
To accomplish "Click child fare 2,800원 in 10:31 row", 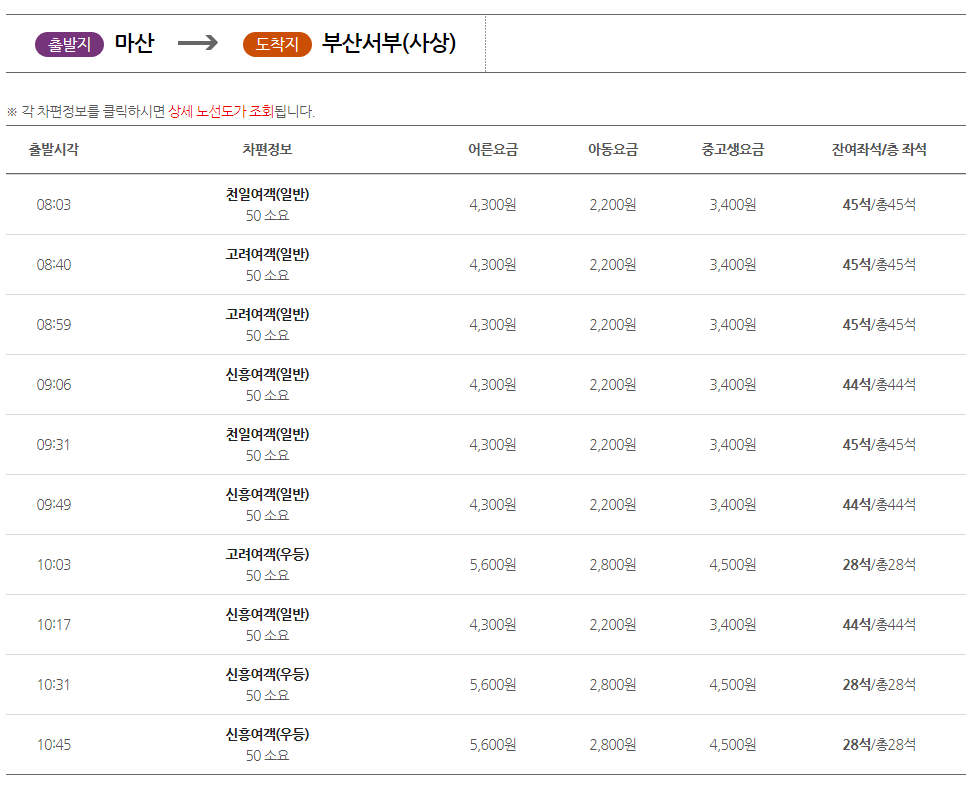I will click(x=613, y=684).
